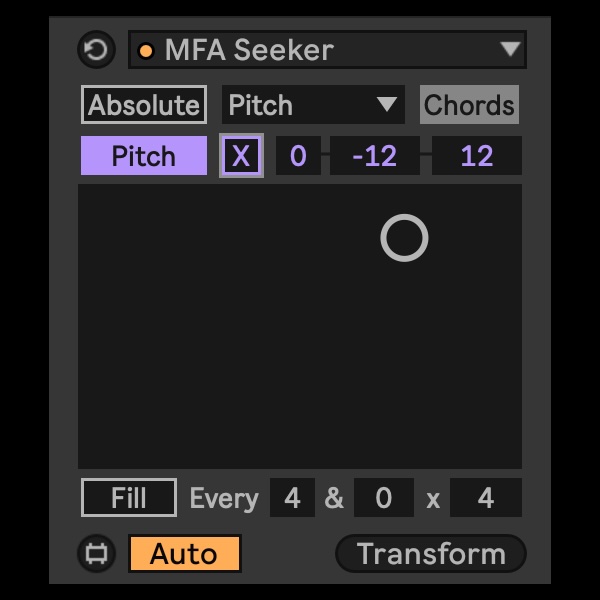Toggle the Absolute mode button
The height and width of the screenshot is (600, 600).
pos(144,105)
